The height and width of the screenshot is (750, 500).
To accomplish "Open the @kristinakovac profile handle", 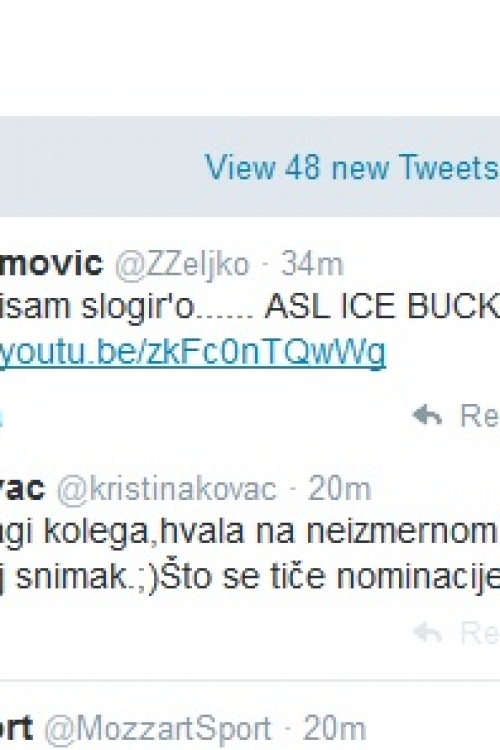I will (x=167, y=489).
